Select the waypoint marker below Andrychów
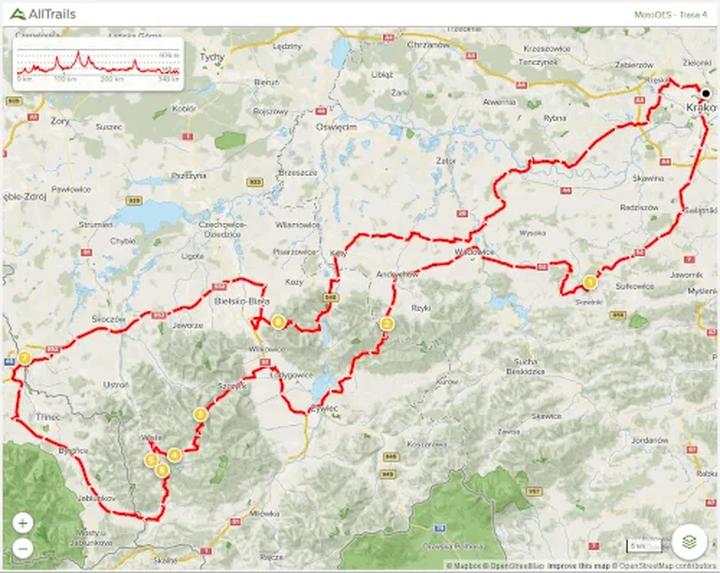 pyautogui.click(x=387, y=324)
